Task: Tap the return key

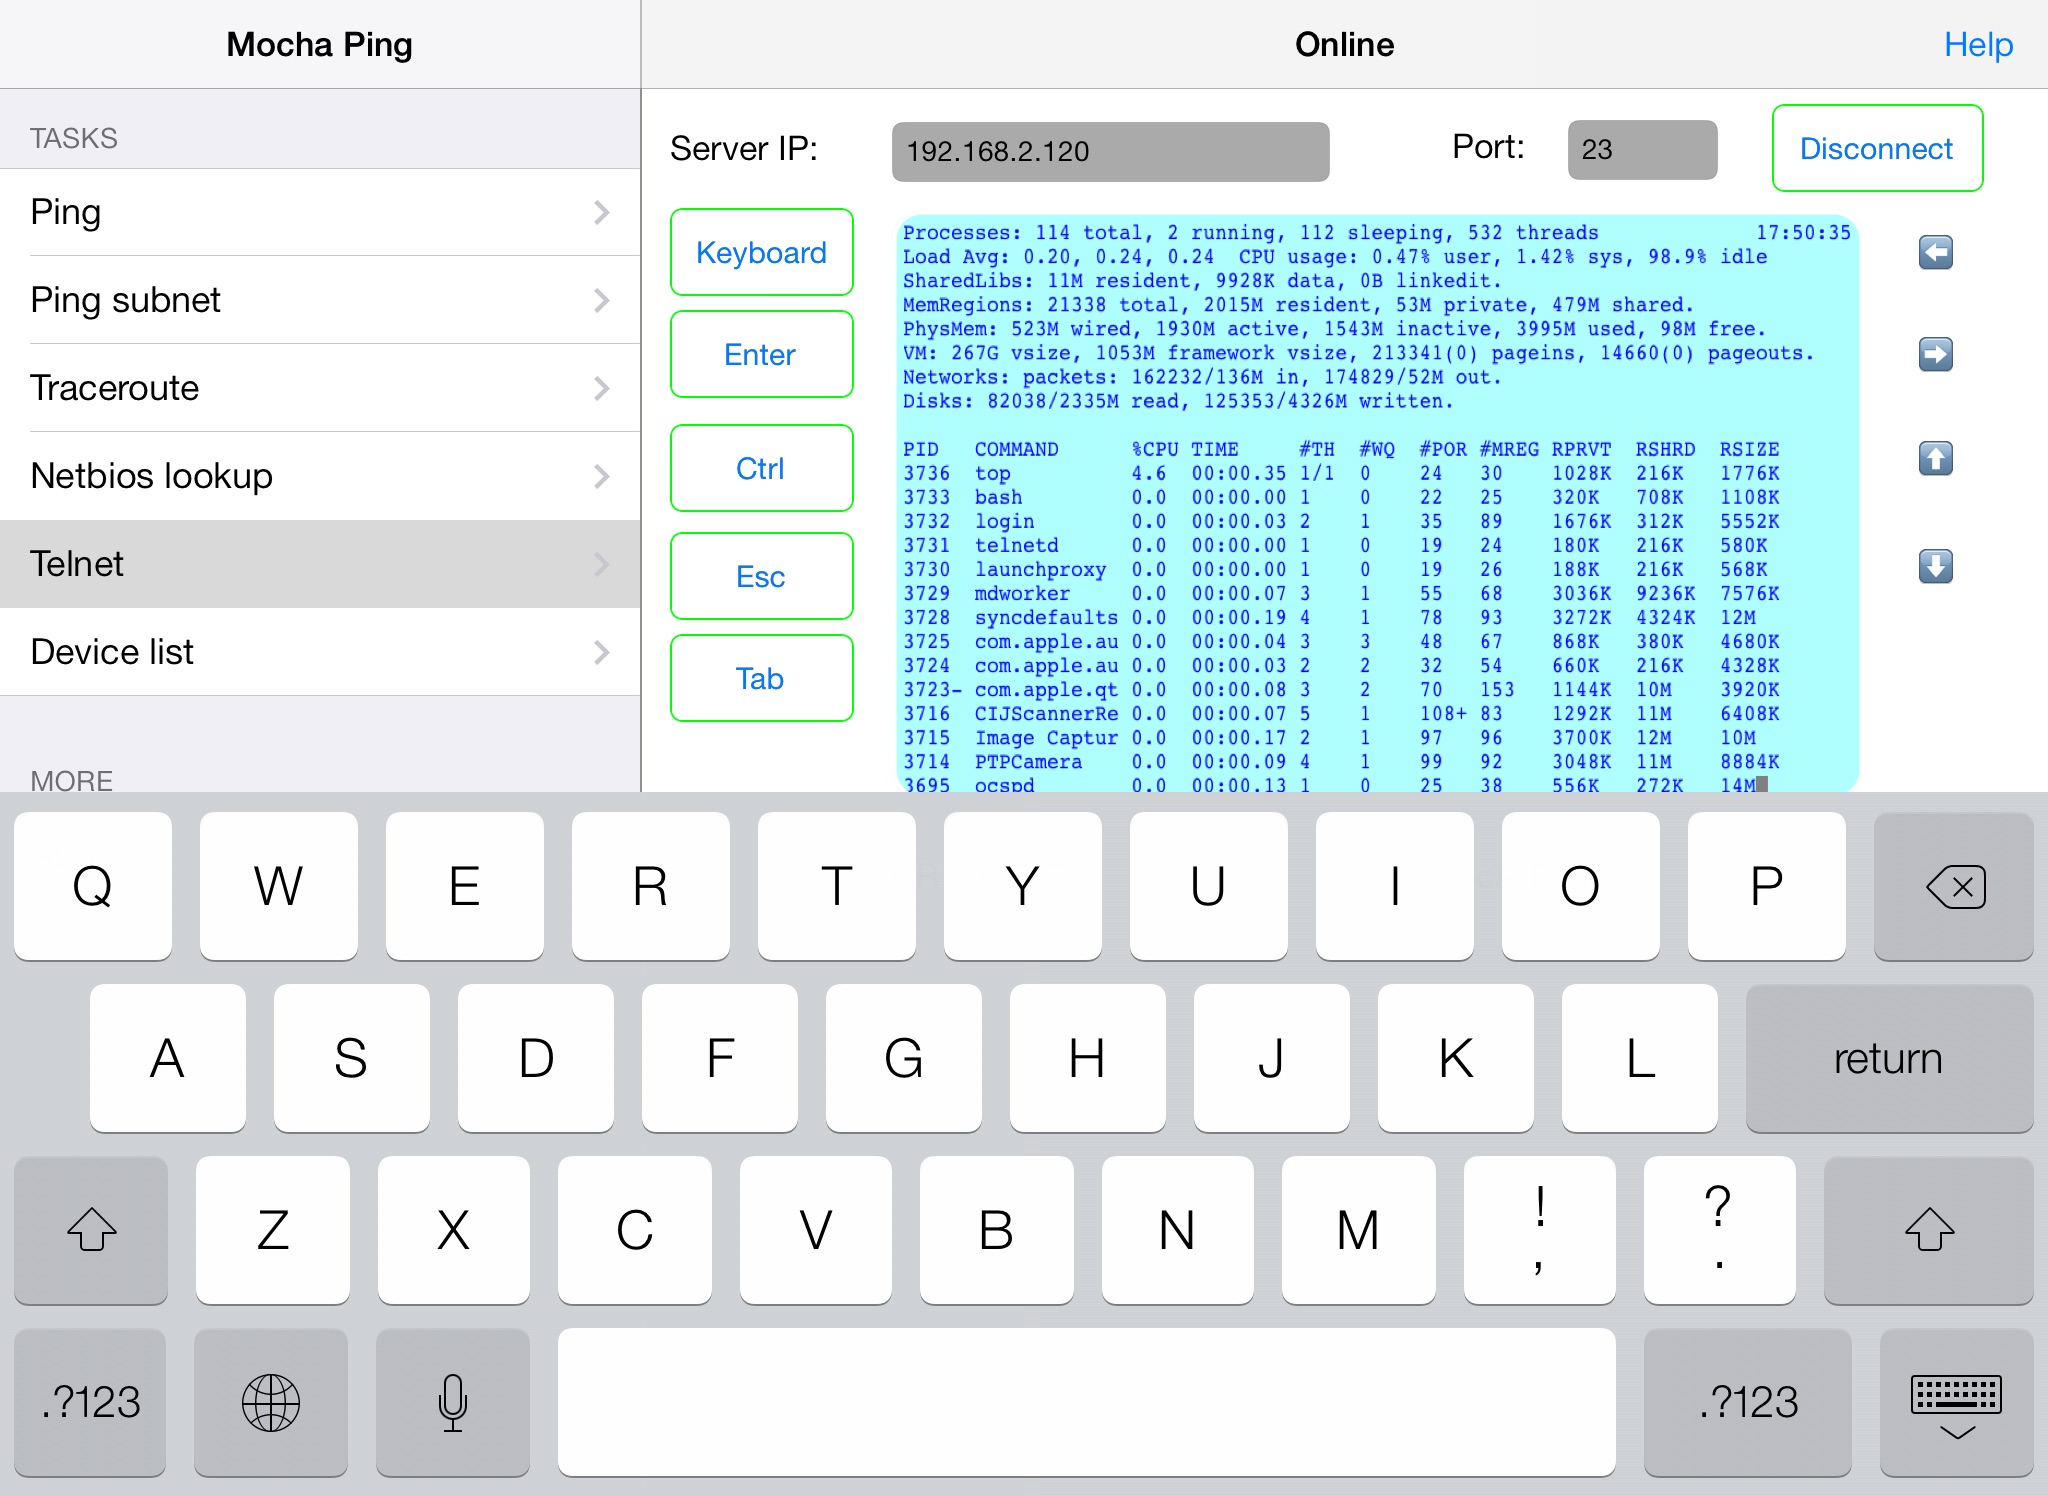Action: click(1889, 1058)
